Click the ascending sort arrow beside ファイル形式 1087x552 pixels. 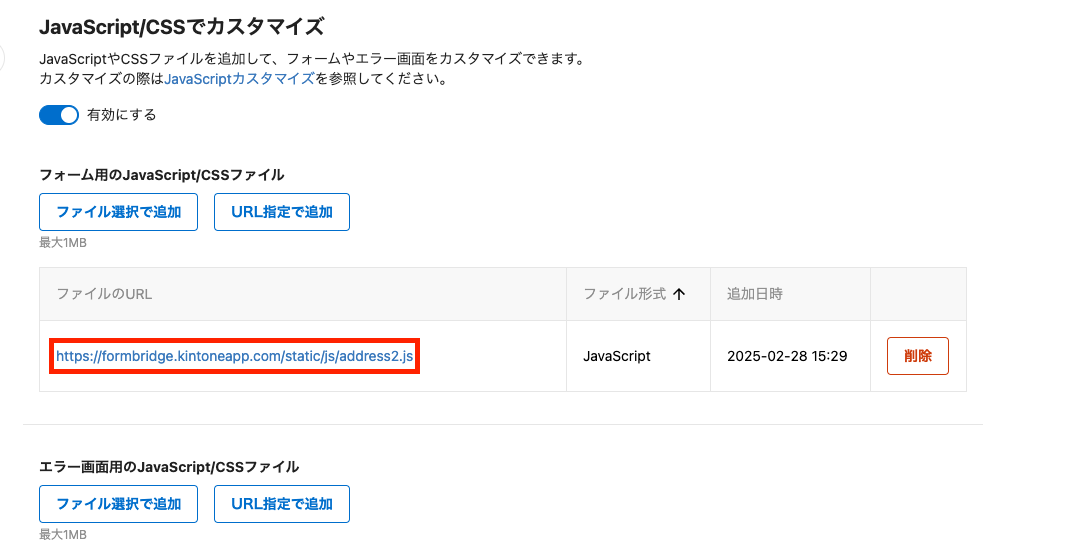click(x=679, y=294)
